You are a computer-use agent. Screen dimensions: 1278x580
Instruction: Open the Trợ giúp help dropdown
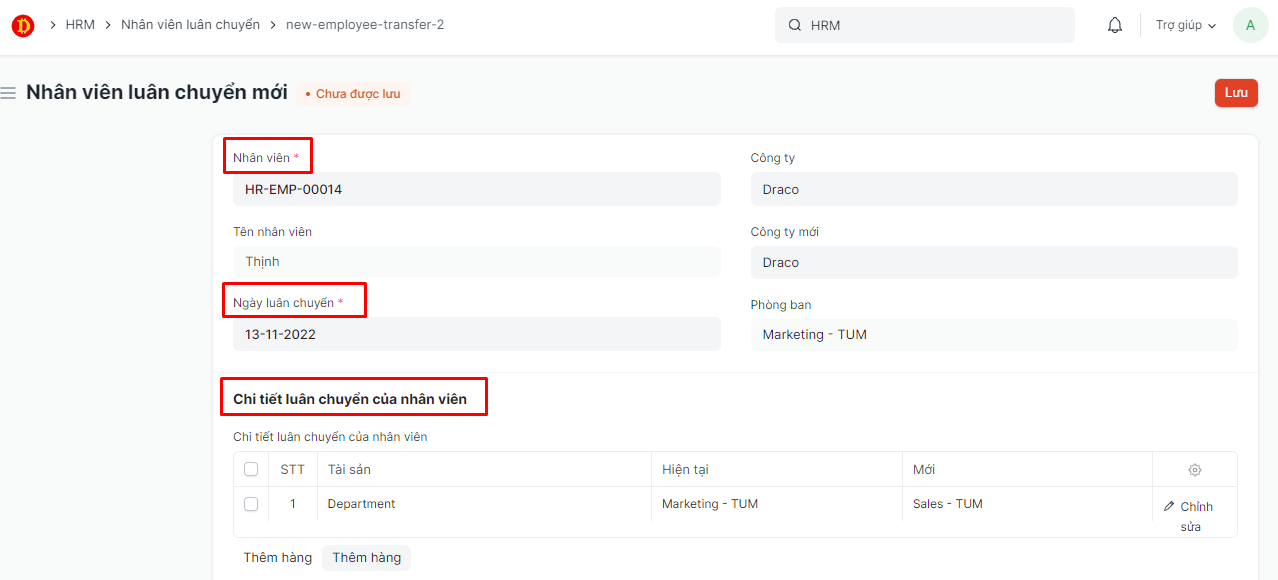pos(1186,25)
